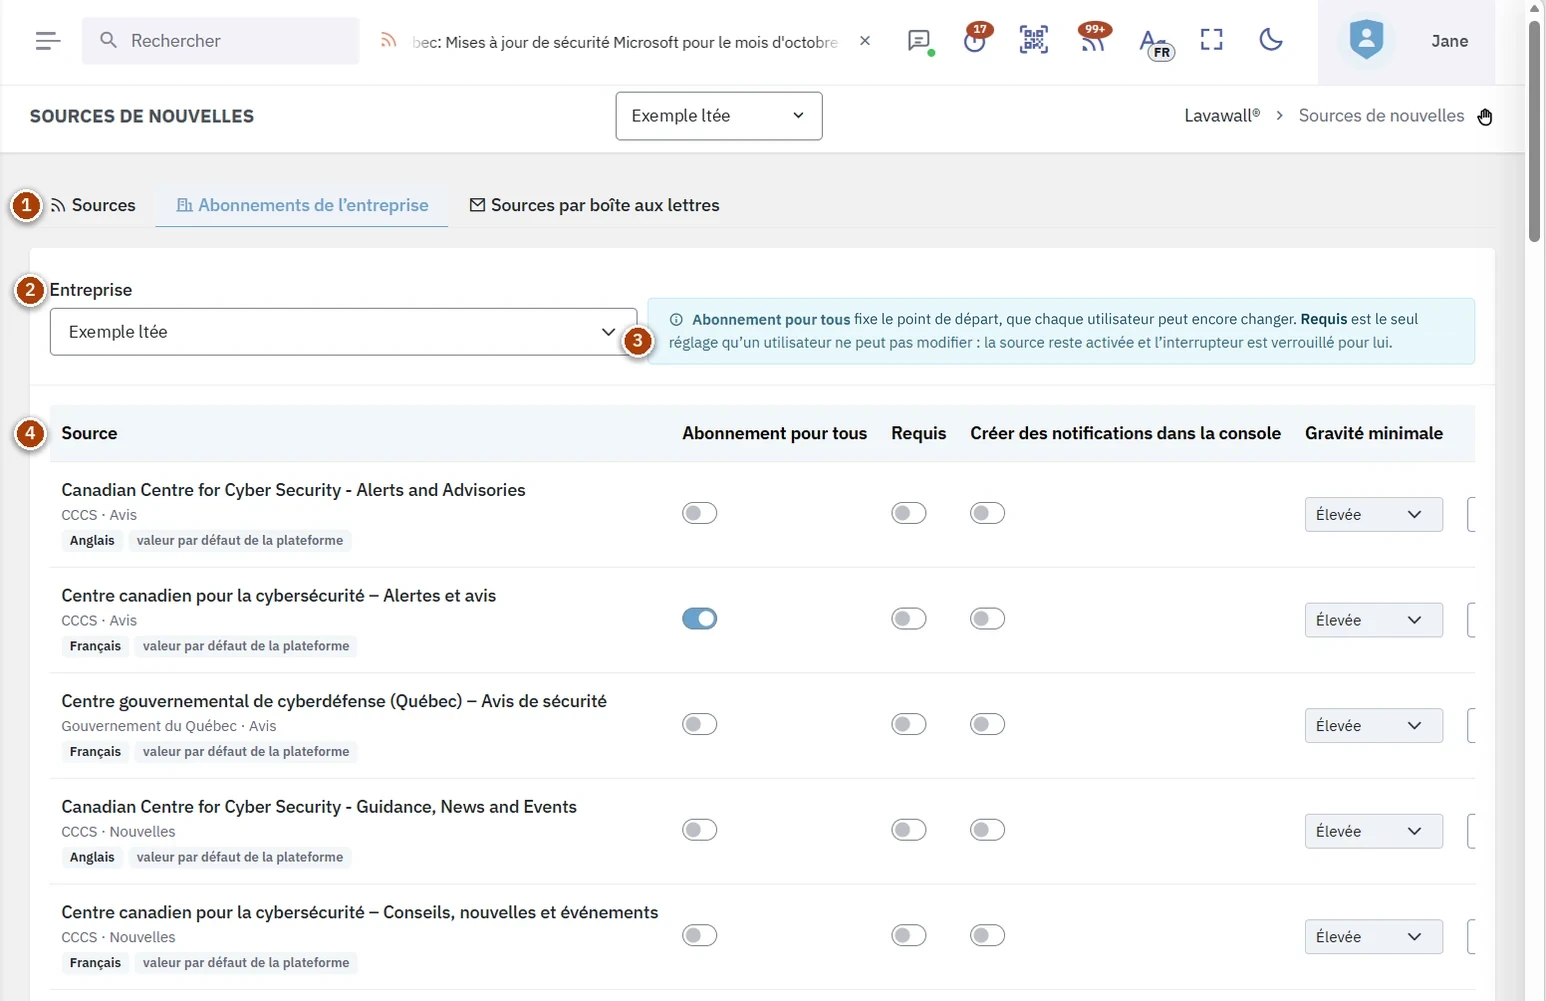The height and width of the screenshot is (1001, 1546).
Task: Open Gravité minimale dropdown for Alerts and Advisories
Action: click(1373, 514)
